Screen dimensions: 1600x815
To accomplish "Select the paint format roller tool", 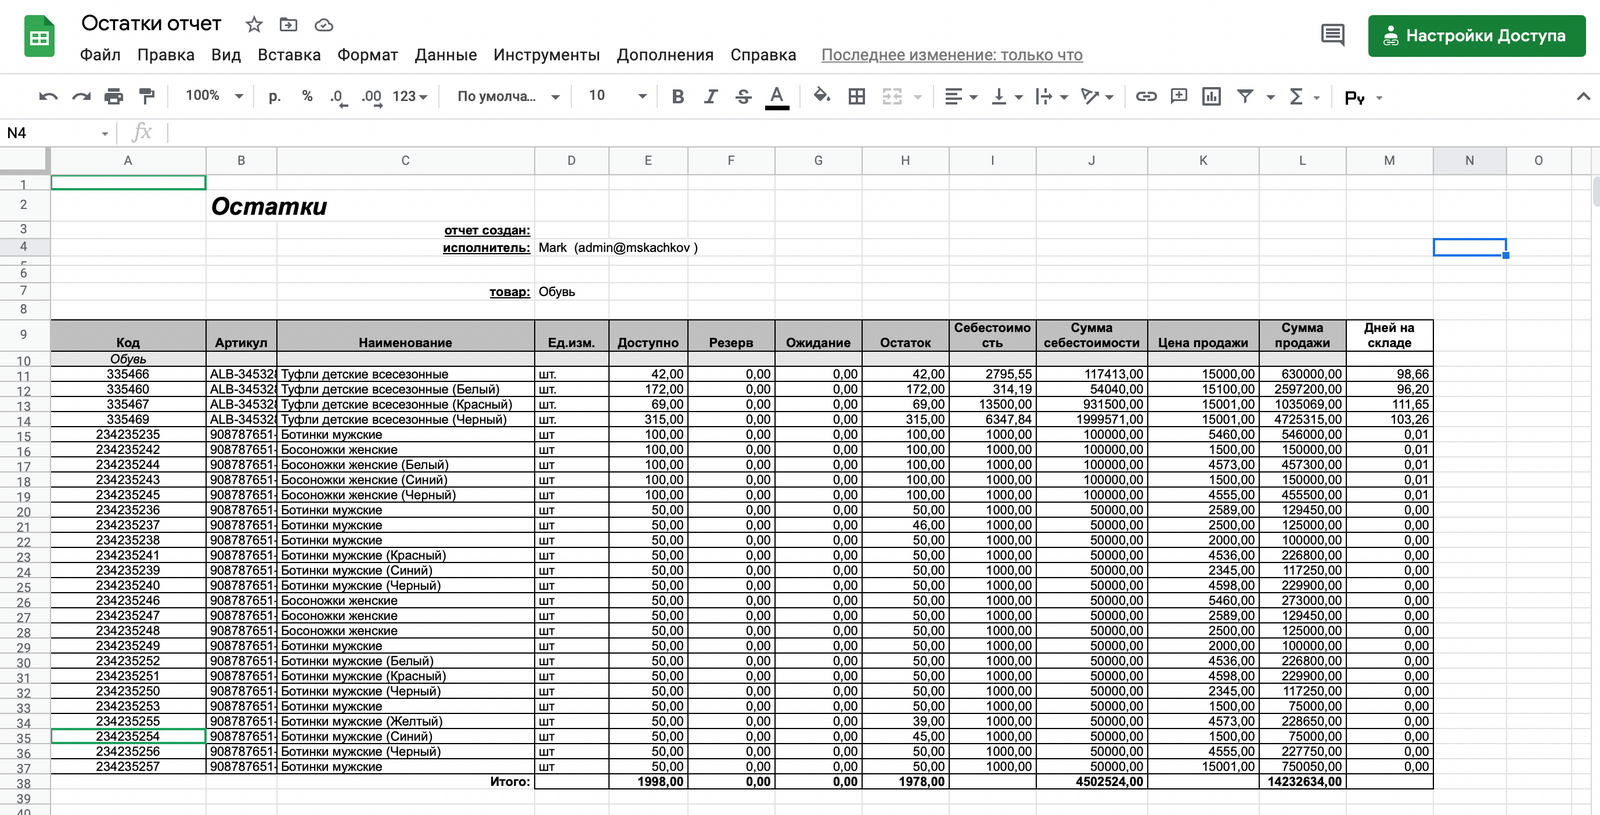I will [147, 96].
